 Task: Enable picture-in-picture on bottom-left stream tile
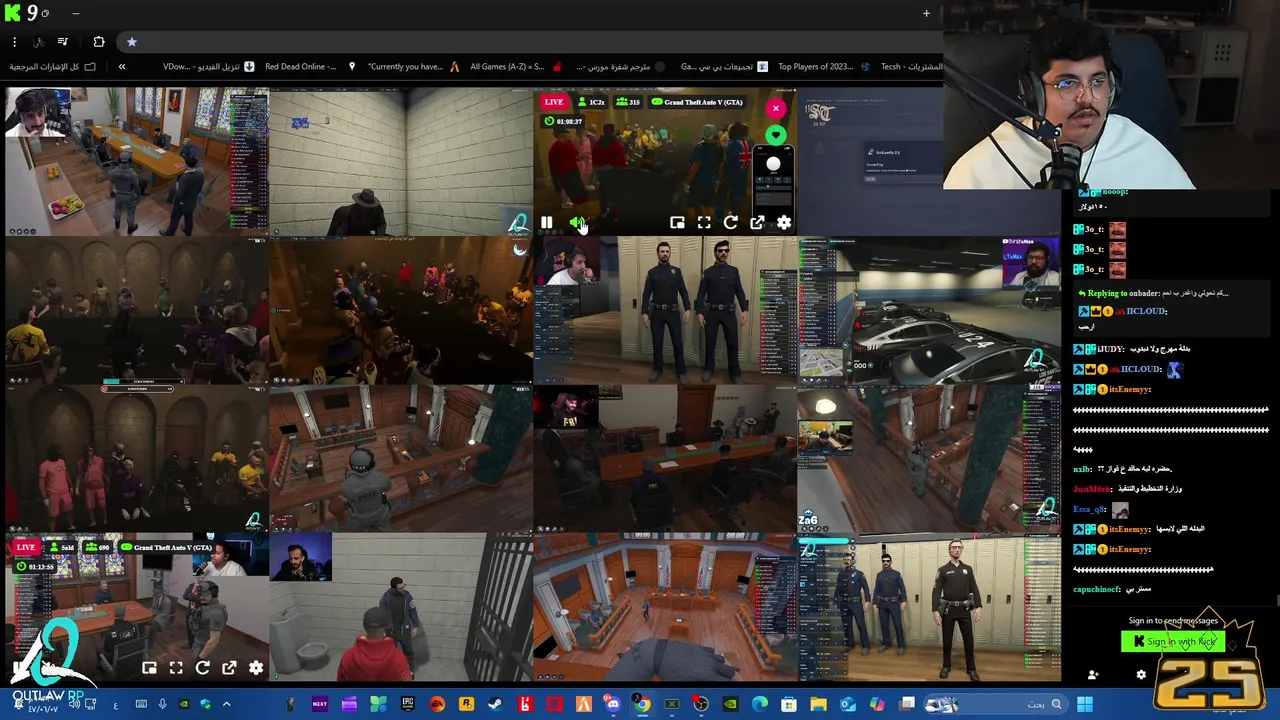click(x=149, y=668)
